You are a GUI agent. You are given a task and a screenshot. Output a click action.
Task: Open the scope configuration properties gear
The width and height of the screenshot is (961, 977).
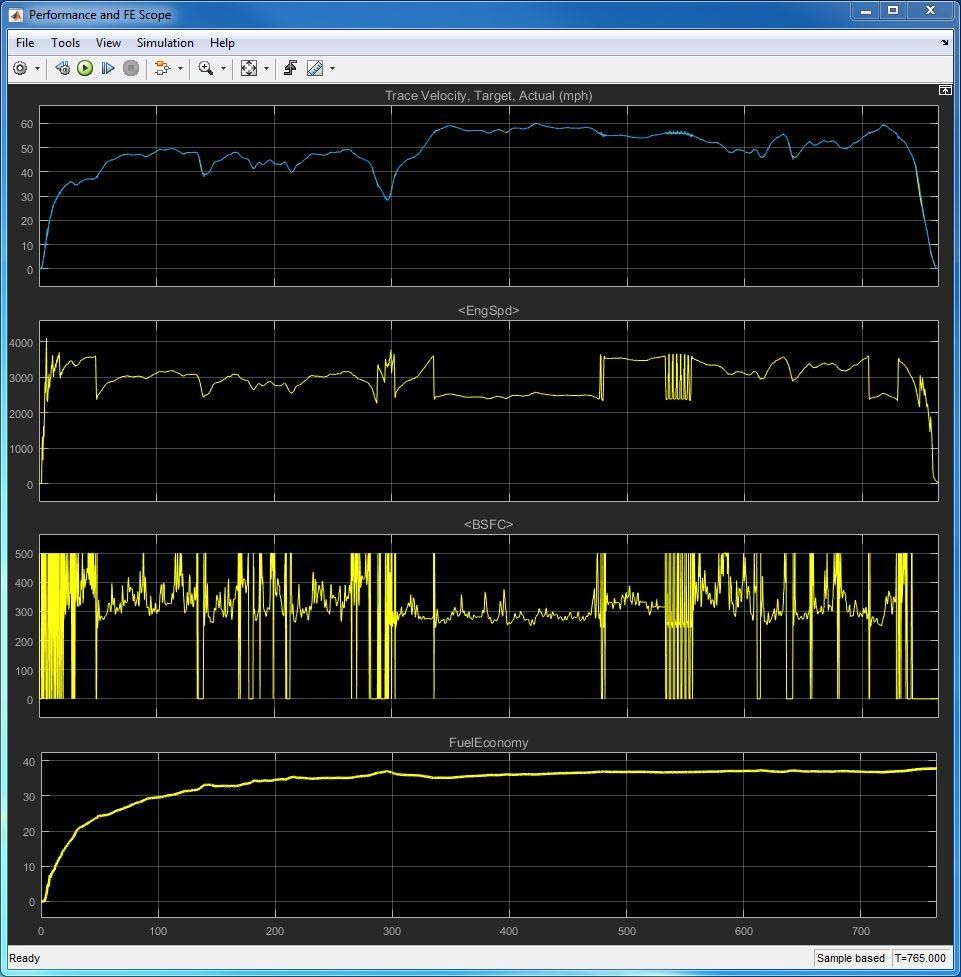pyautogui.click(x=18, y=68)
